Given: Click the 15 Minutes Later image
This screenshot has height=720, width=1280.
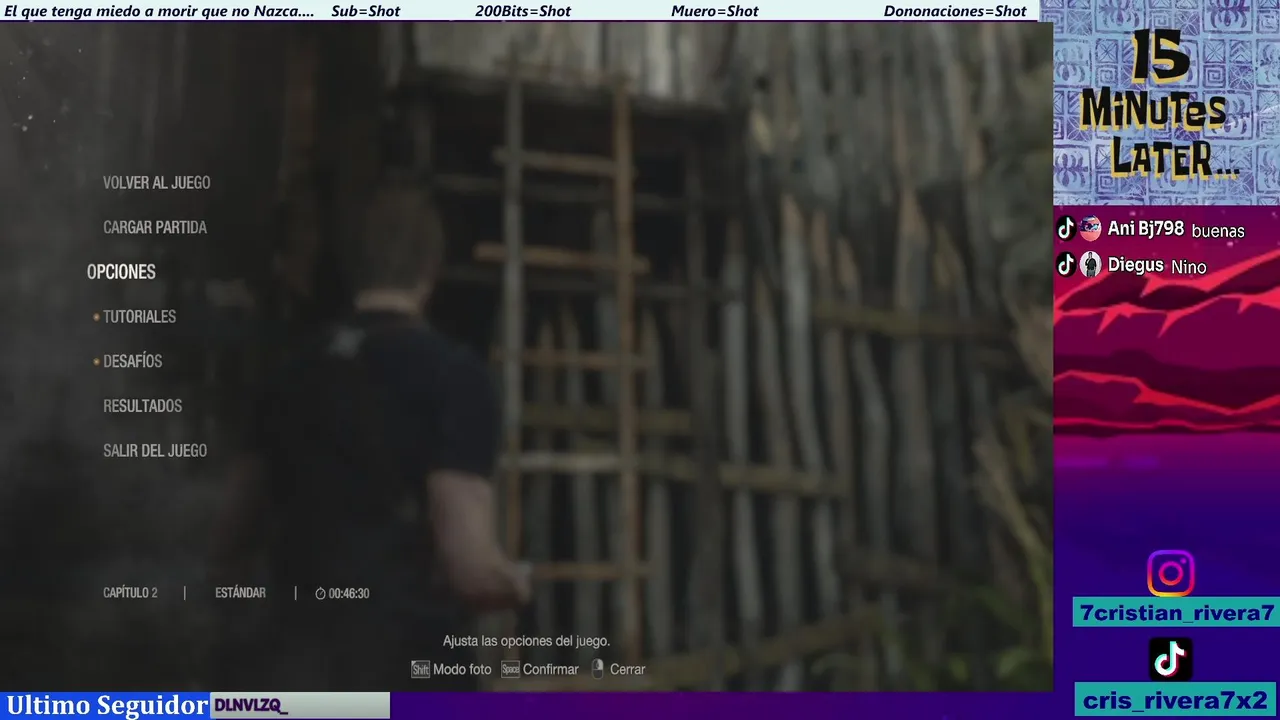Looking at the screenshot, I should point(1166,104).
